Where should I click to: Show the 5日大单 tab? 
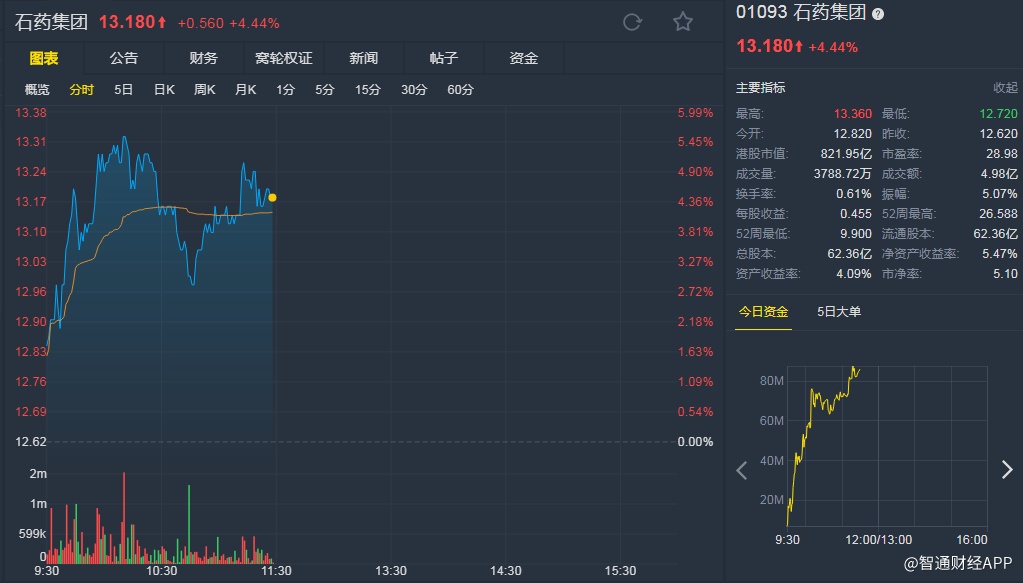coord(838,312)
